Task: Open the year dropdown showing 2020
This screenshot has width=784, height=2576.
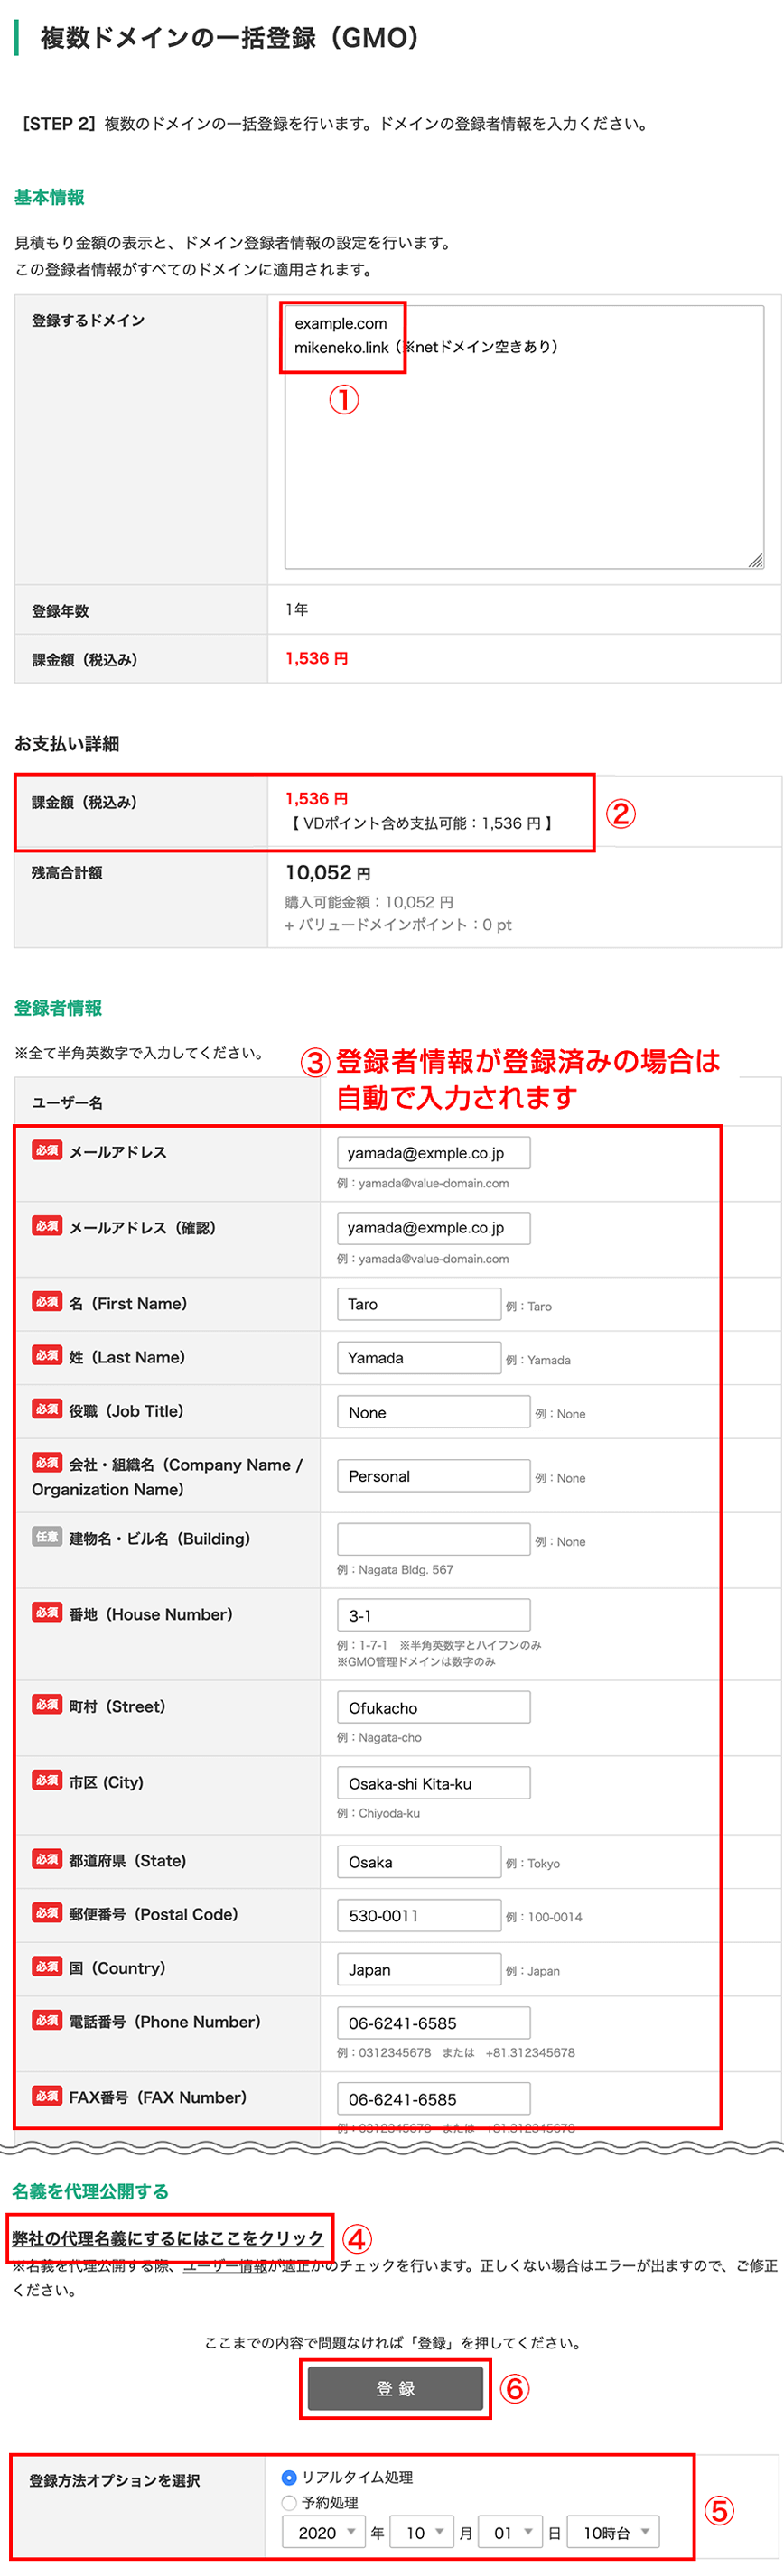Action: point(324,2533)
